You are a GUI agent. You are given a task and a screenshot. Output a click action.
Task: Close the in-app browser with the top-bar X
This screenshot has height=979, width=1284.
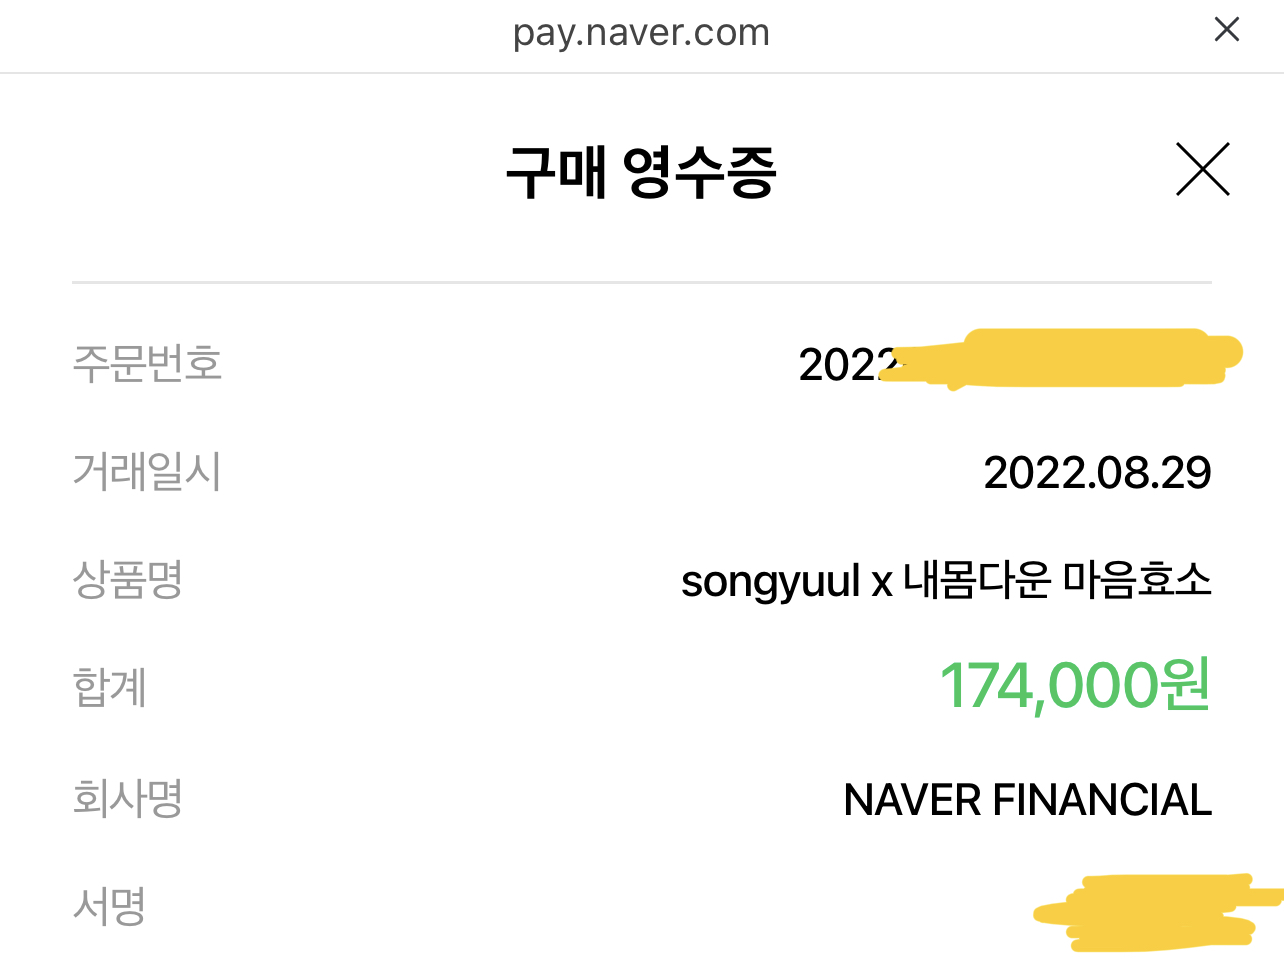(1226, 30)
